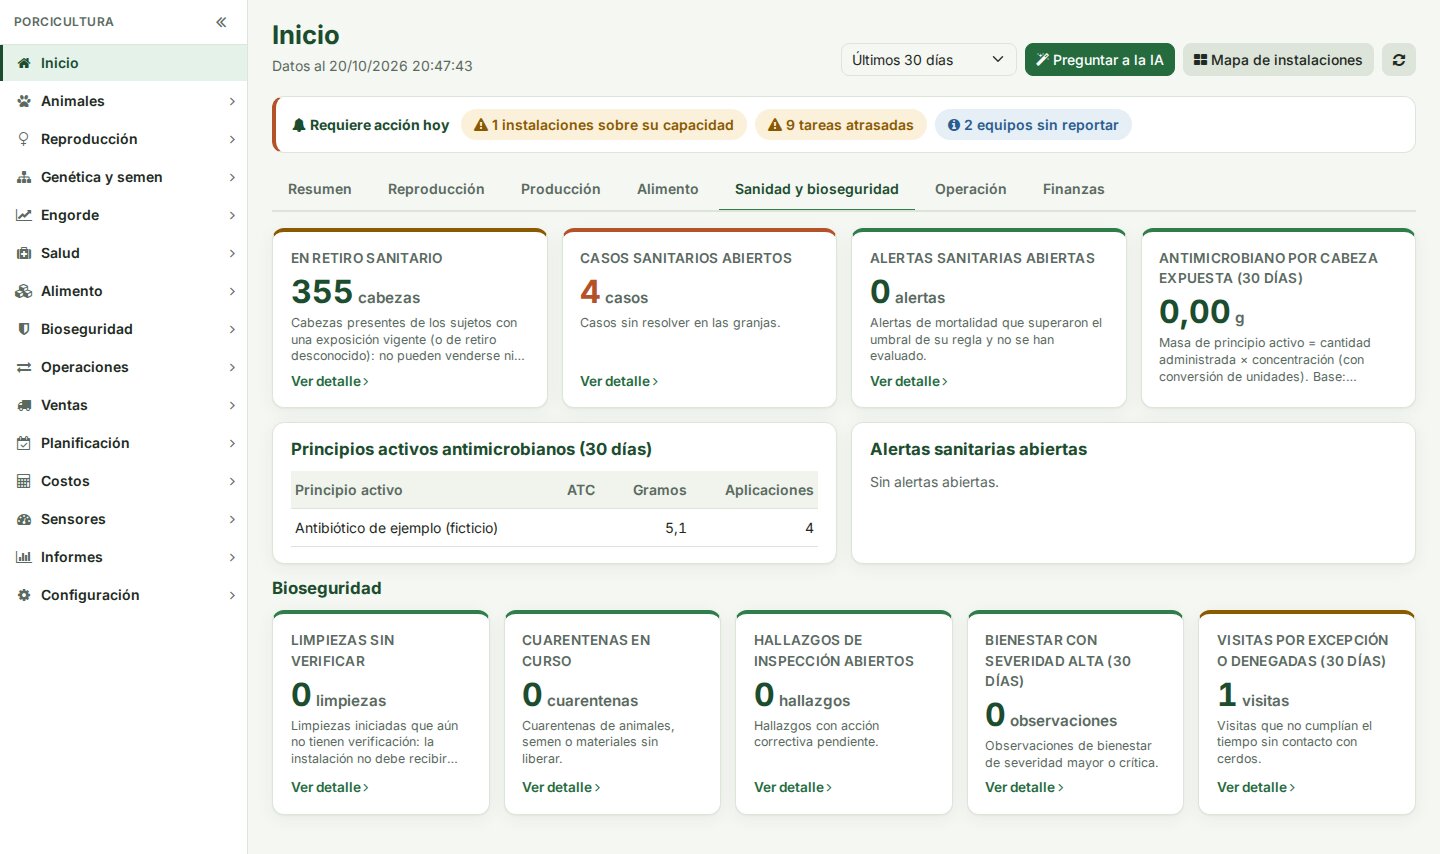Open the 9 tareas atrasadas warning
Viewport: 1440px width, 854px height.
click(x=841, y=125)
